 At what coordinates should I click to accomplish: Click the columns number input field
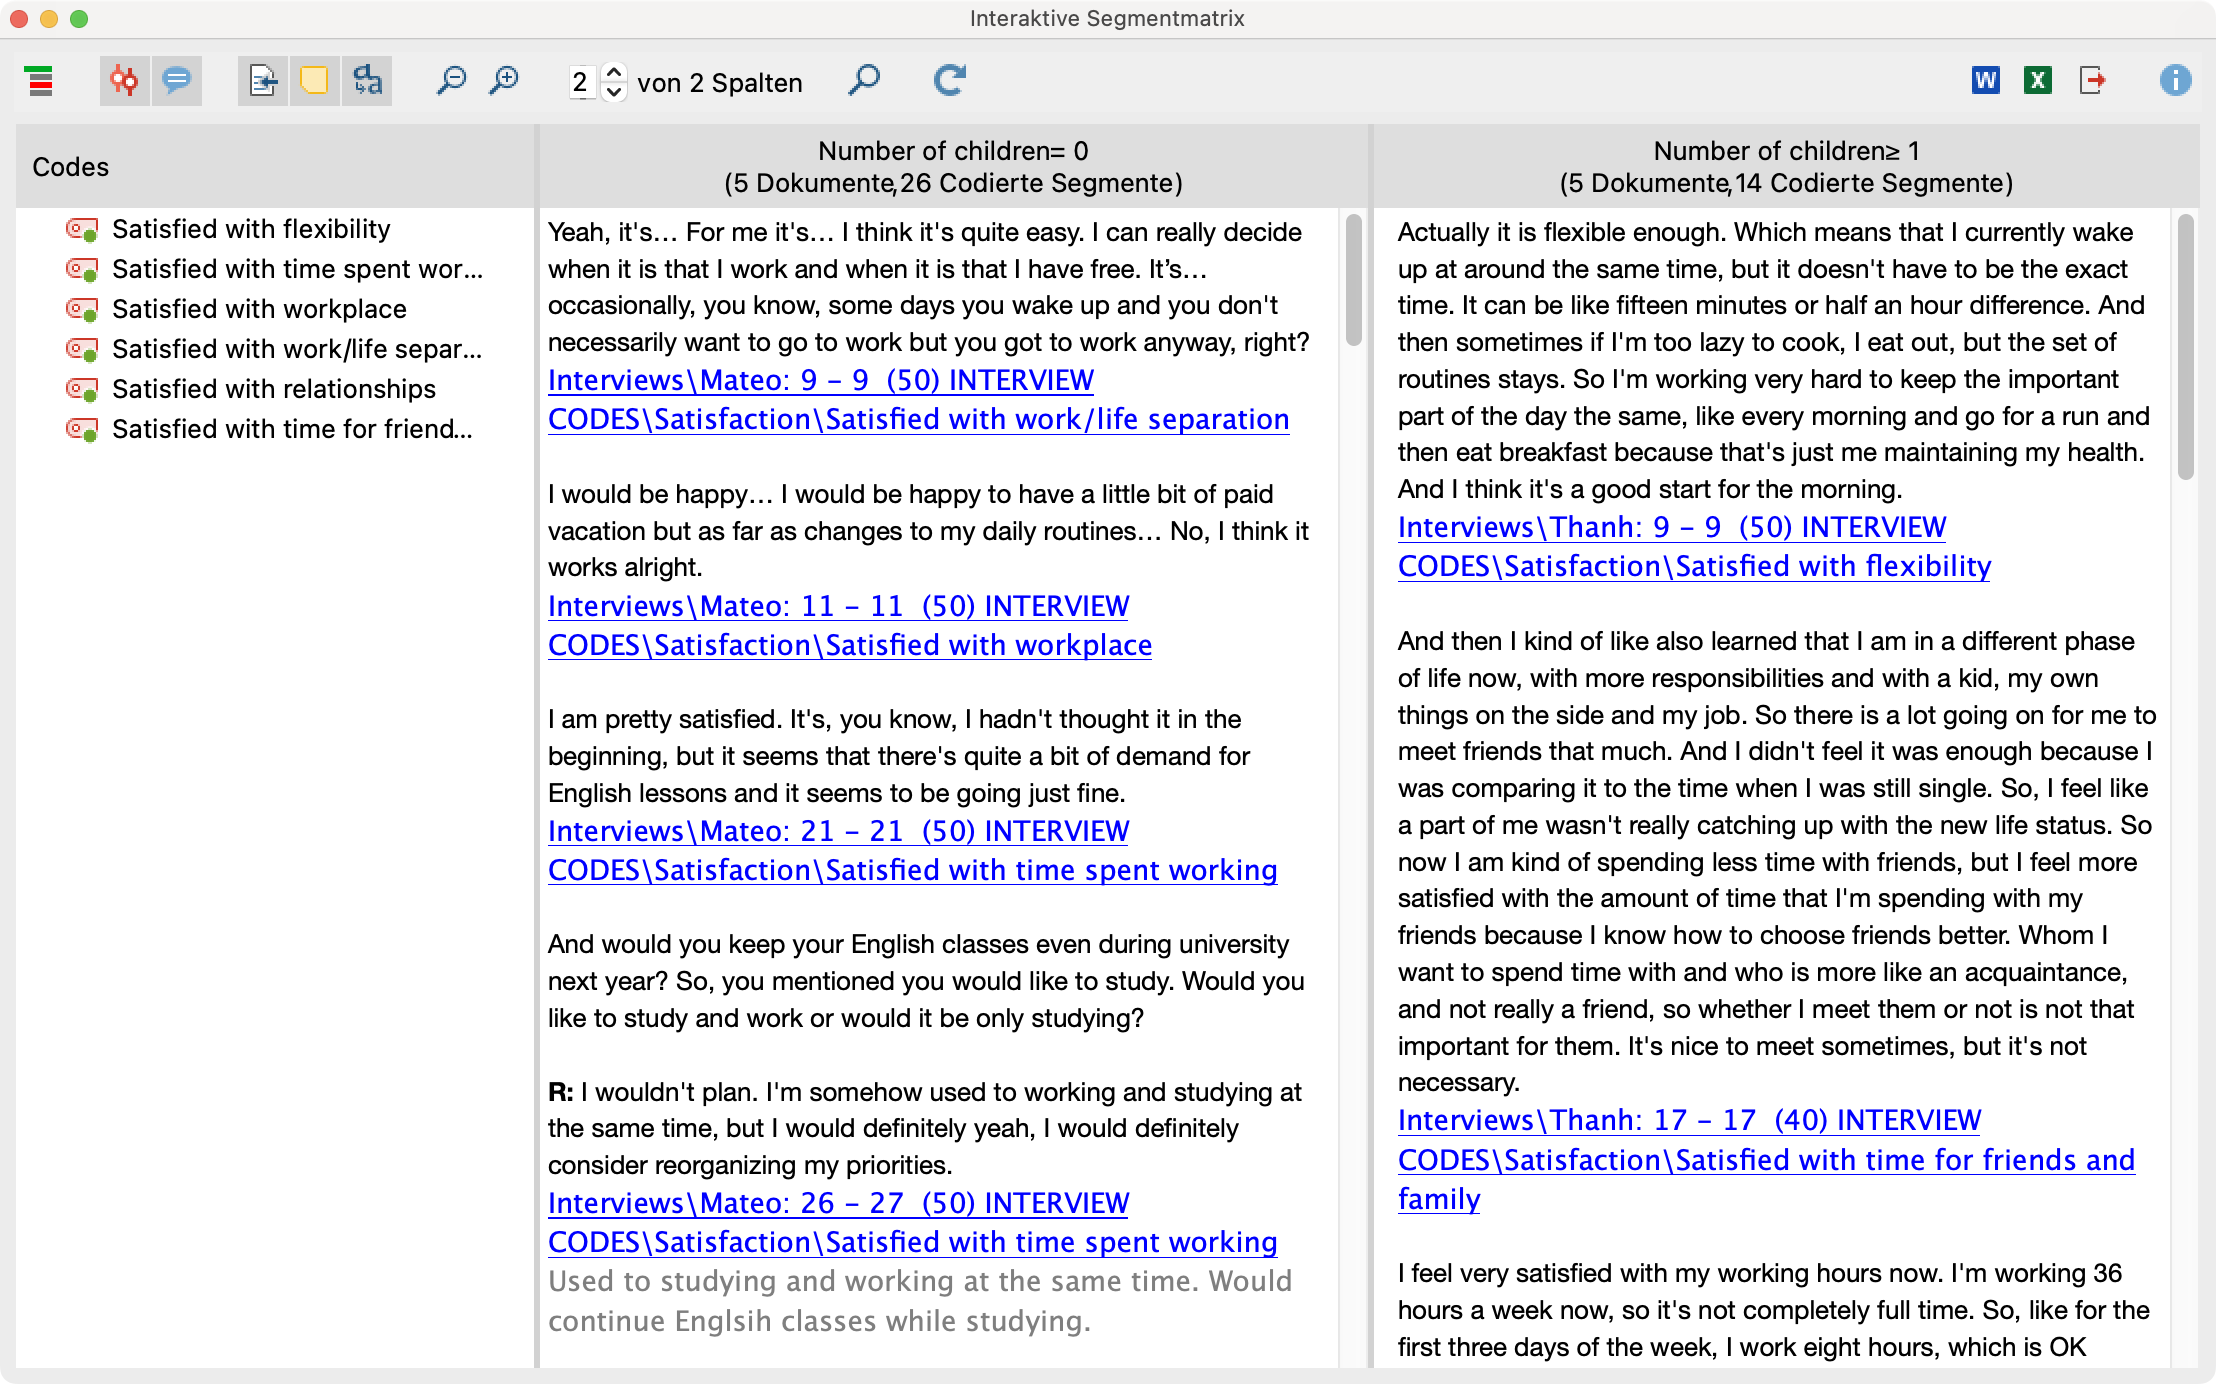[581, 82]
